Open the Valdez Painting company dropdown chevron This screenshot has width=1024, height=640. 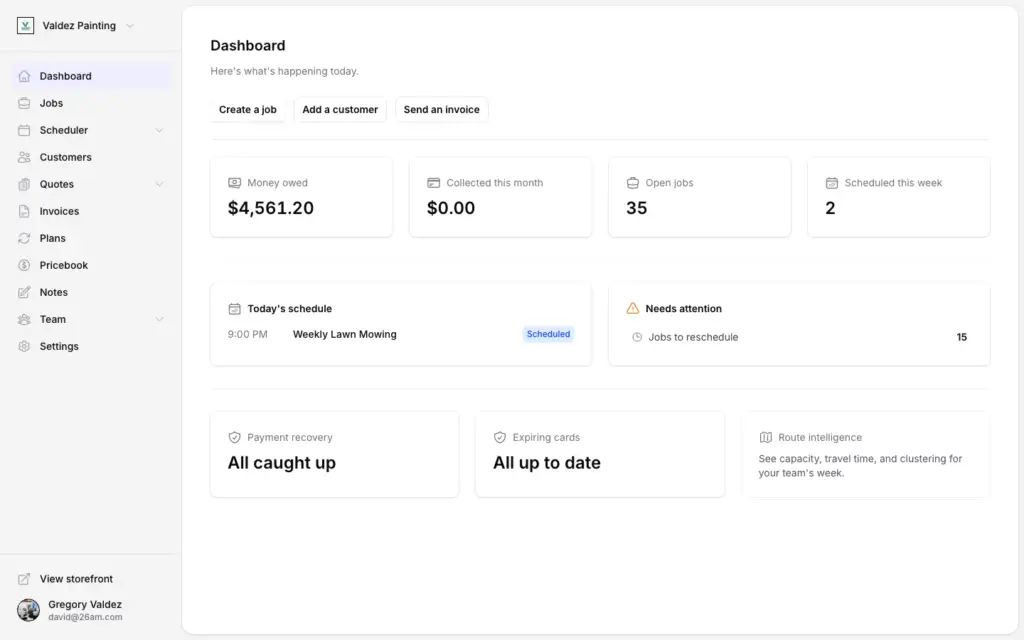click(x=130, y=26)
